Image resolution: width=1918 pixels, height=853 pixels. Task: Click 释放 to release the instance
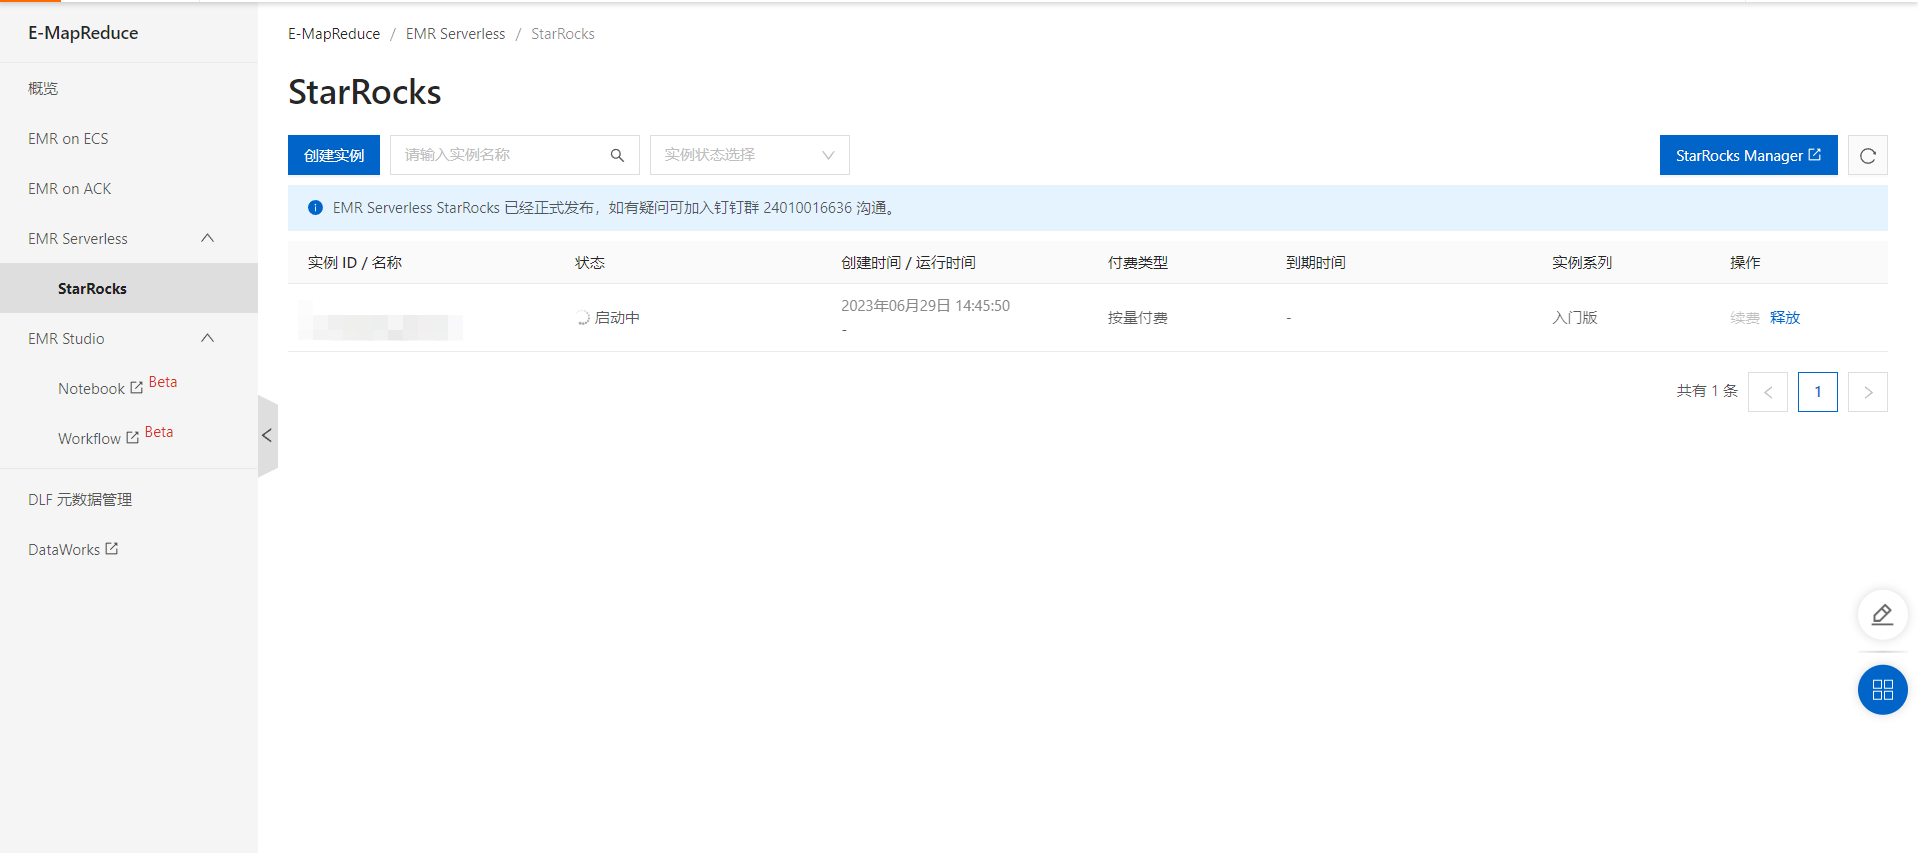(x=1784, y=317)
